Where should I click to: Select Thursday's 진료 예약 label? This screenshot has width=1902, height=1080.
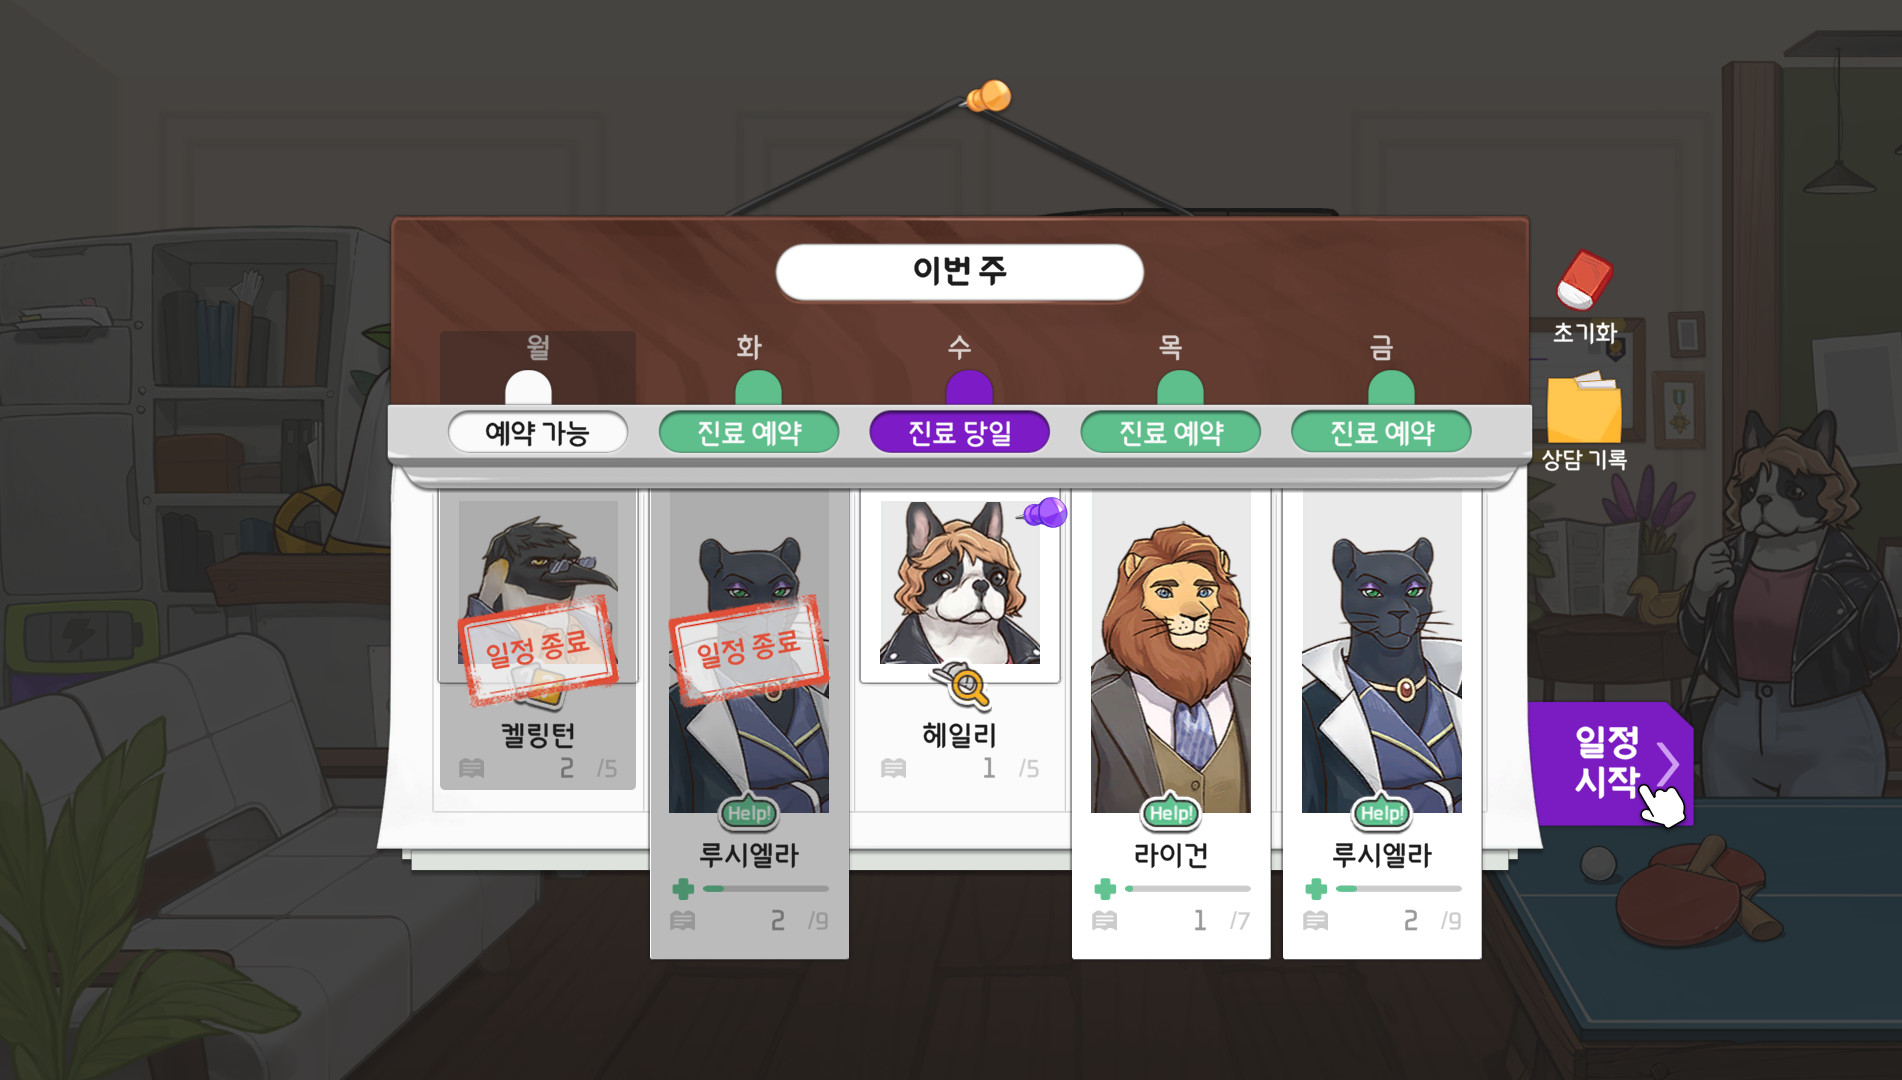click(1171, 432)
